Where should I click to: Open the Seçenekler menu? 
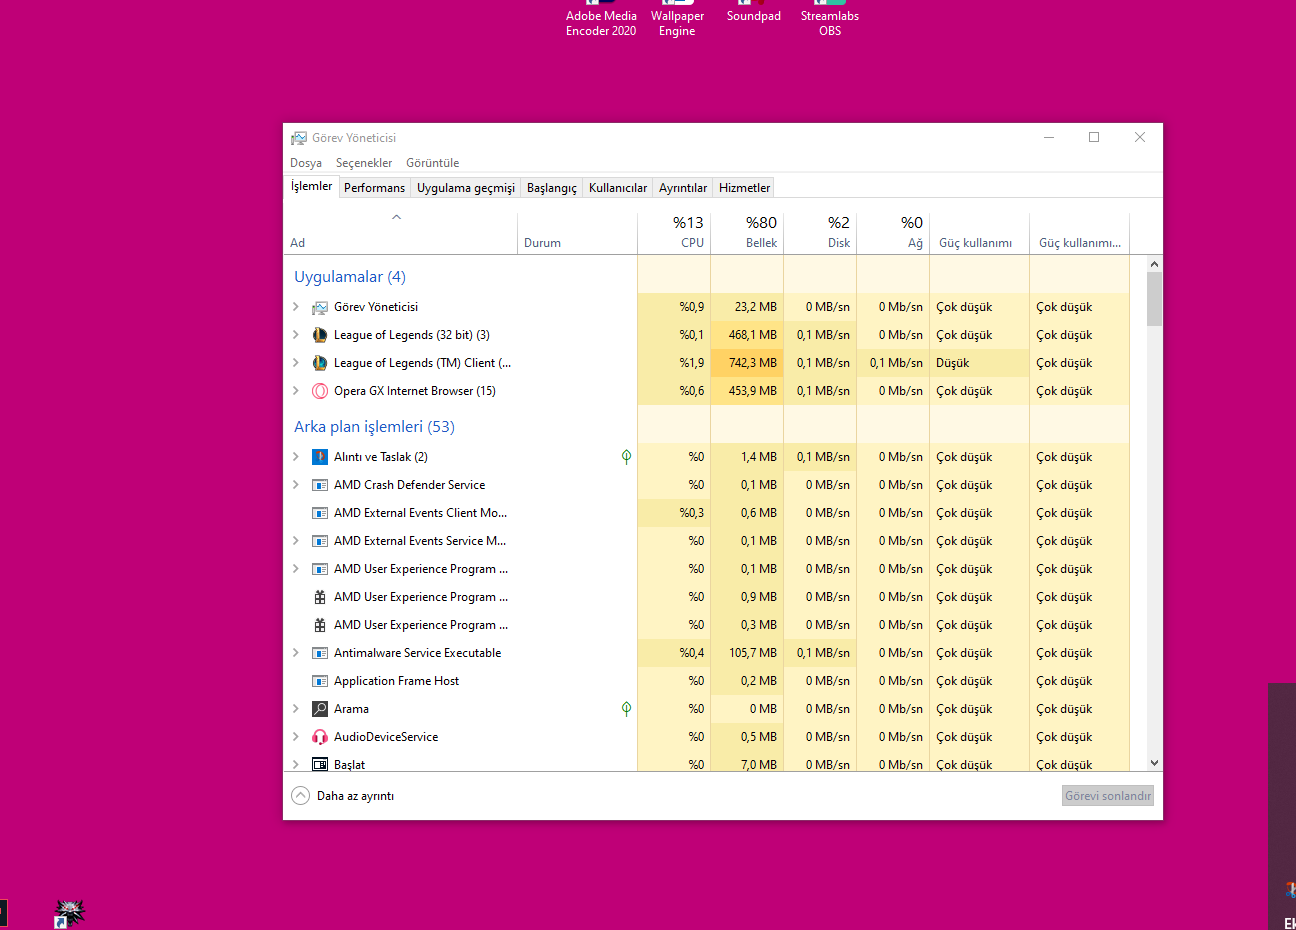tap(364, 163)
